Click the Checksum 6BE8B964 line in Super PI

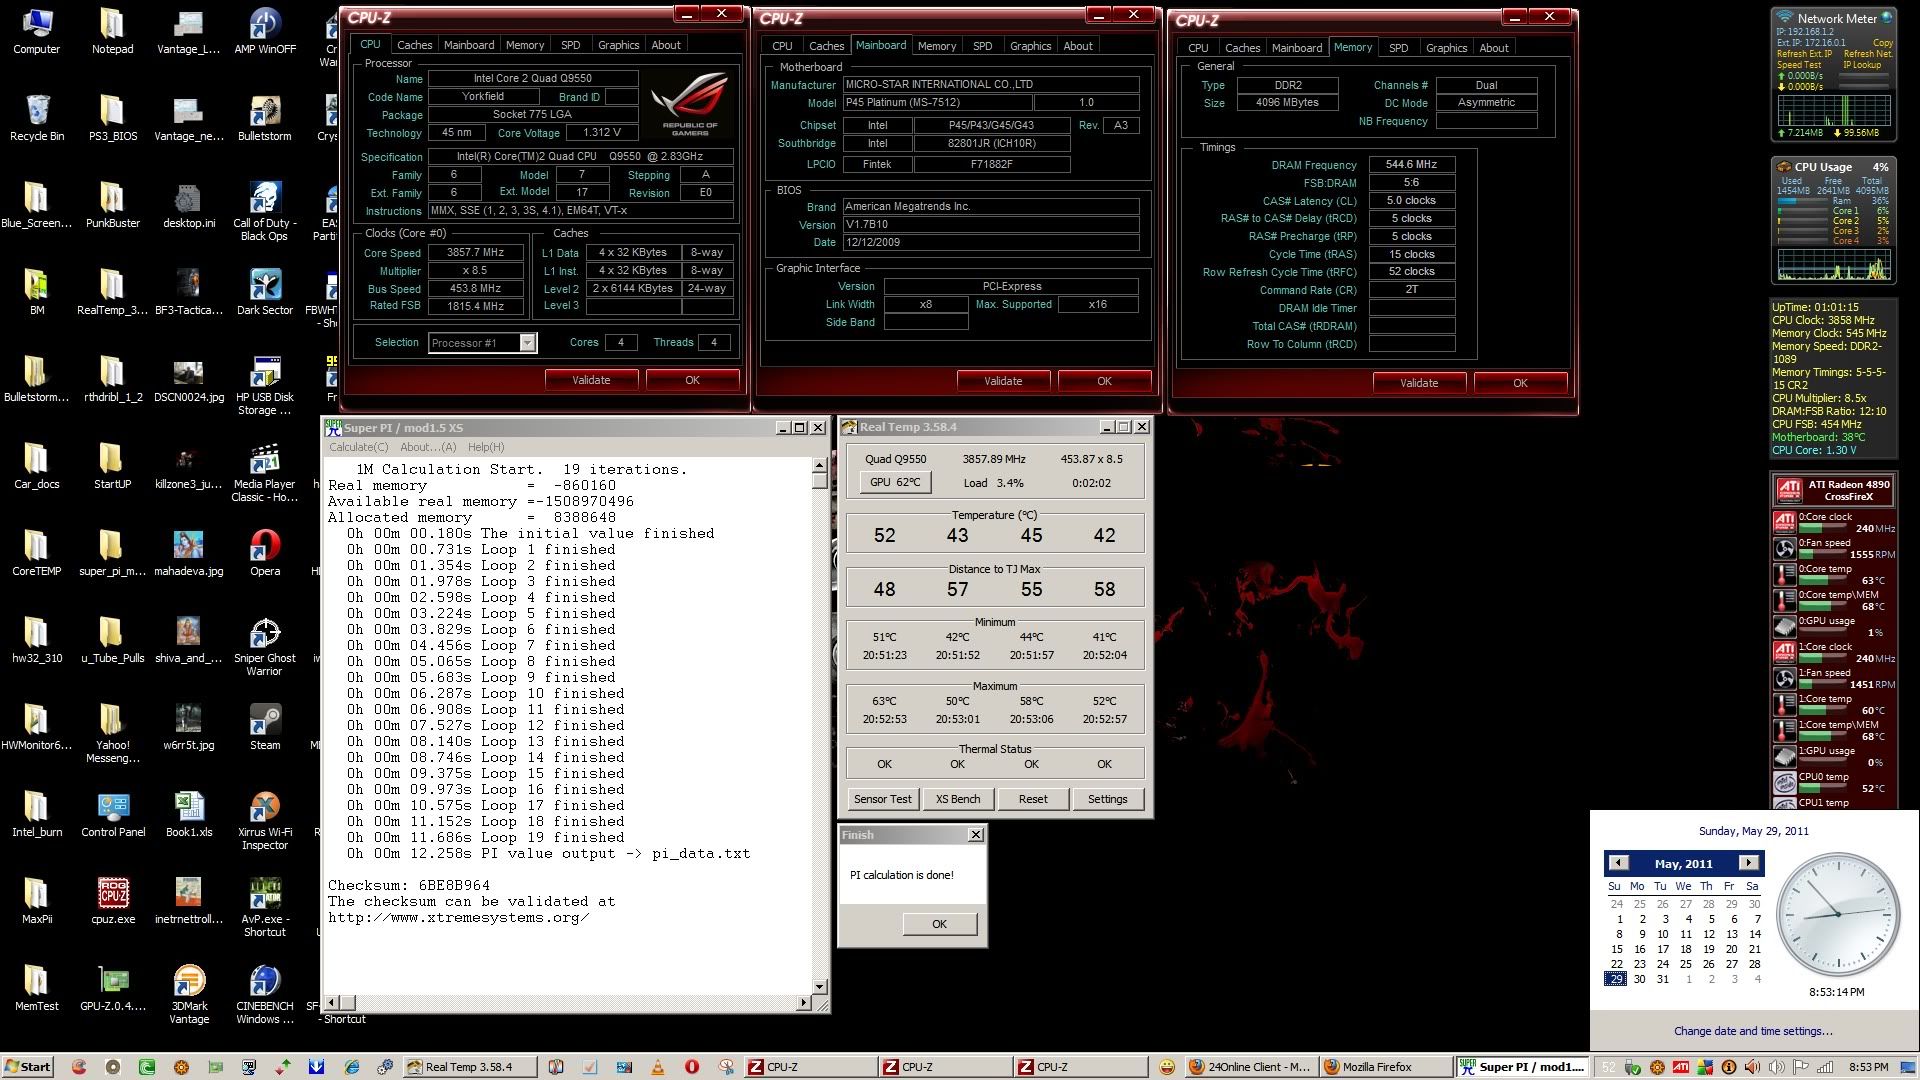click(x=409, y=885)
